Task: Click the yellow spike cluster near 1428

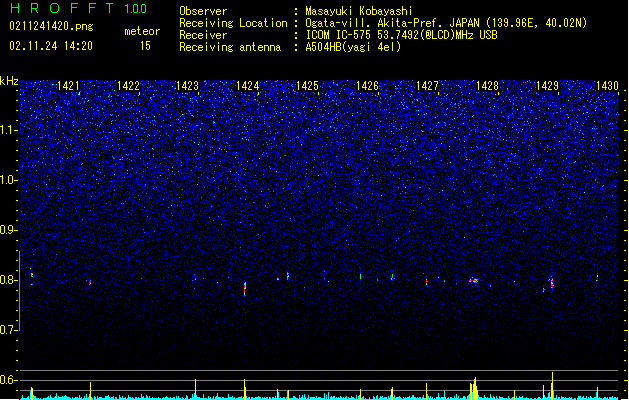Action: (474, 388)
